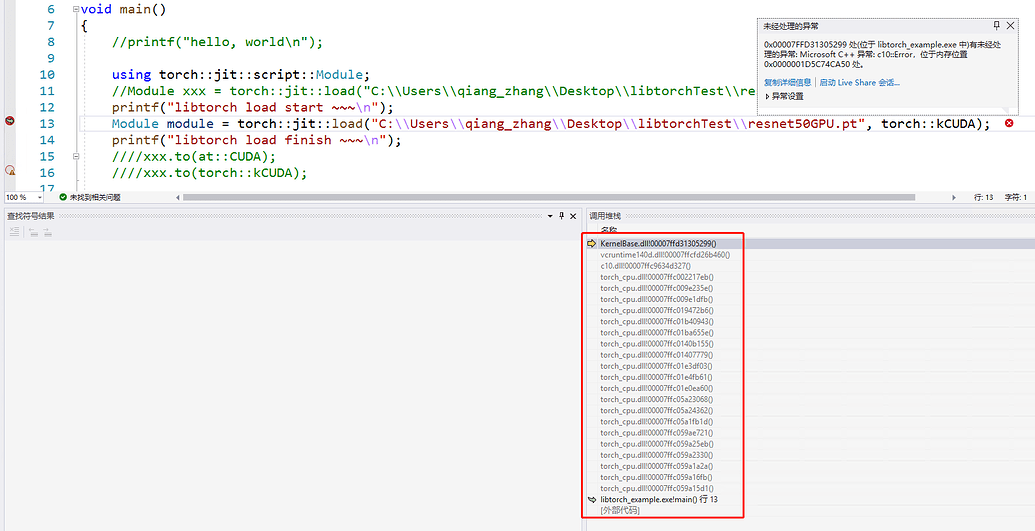
Task: Select the c10.dll stack frame entry
Action: pyautogui.click(x=645, y=266)
